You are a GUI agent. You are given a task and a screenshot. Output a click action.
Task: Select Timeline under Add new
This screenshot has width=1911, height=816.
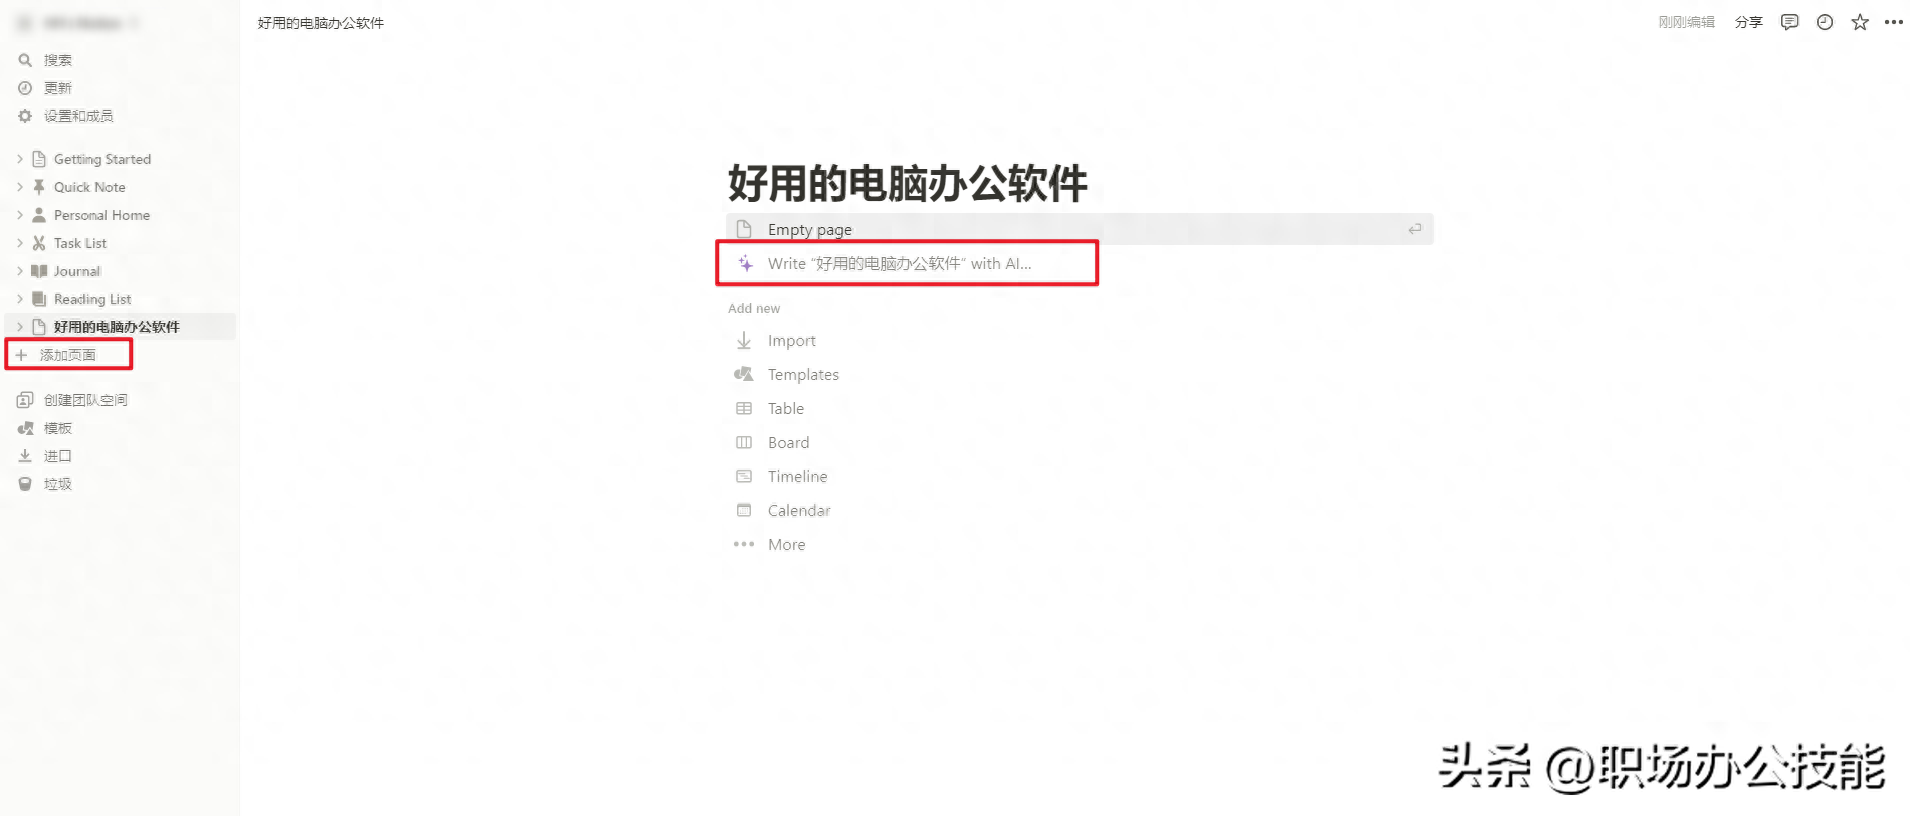(x=797, y=477)
